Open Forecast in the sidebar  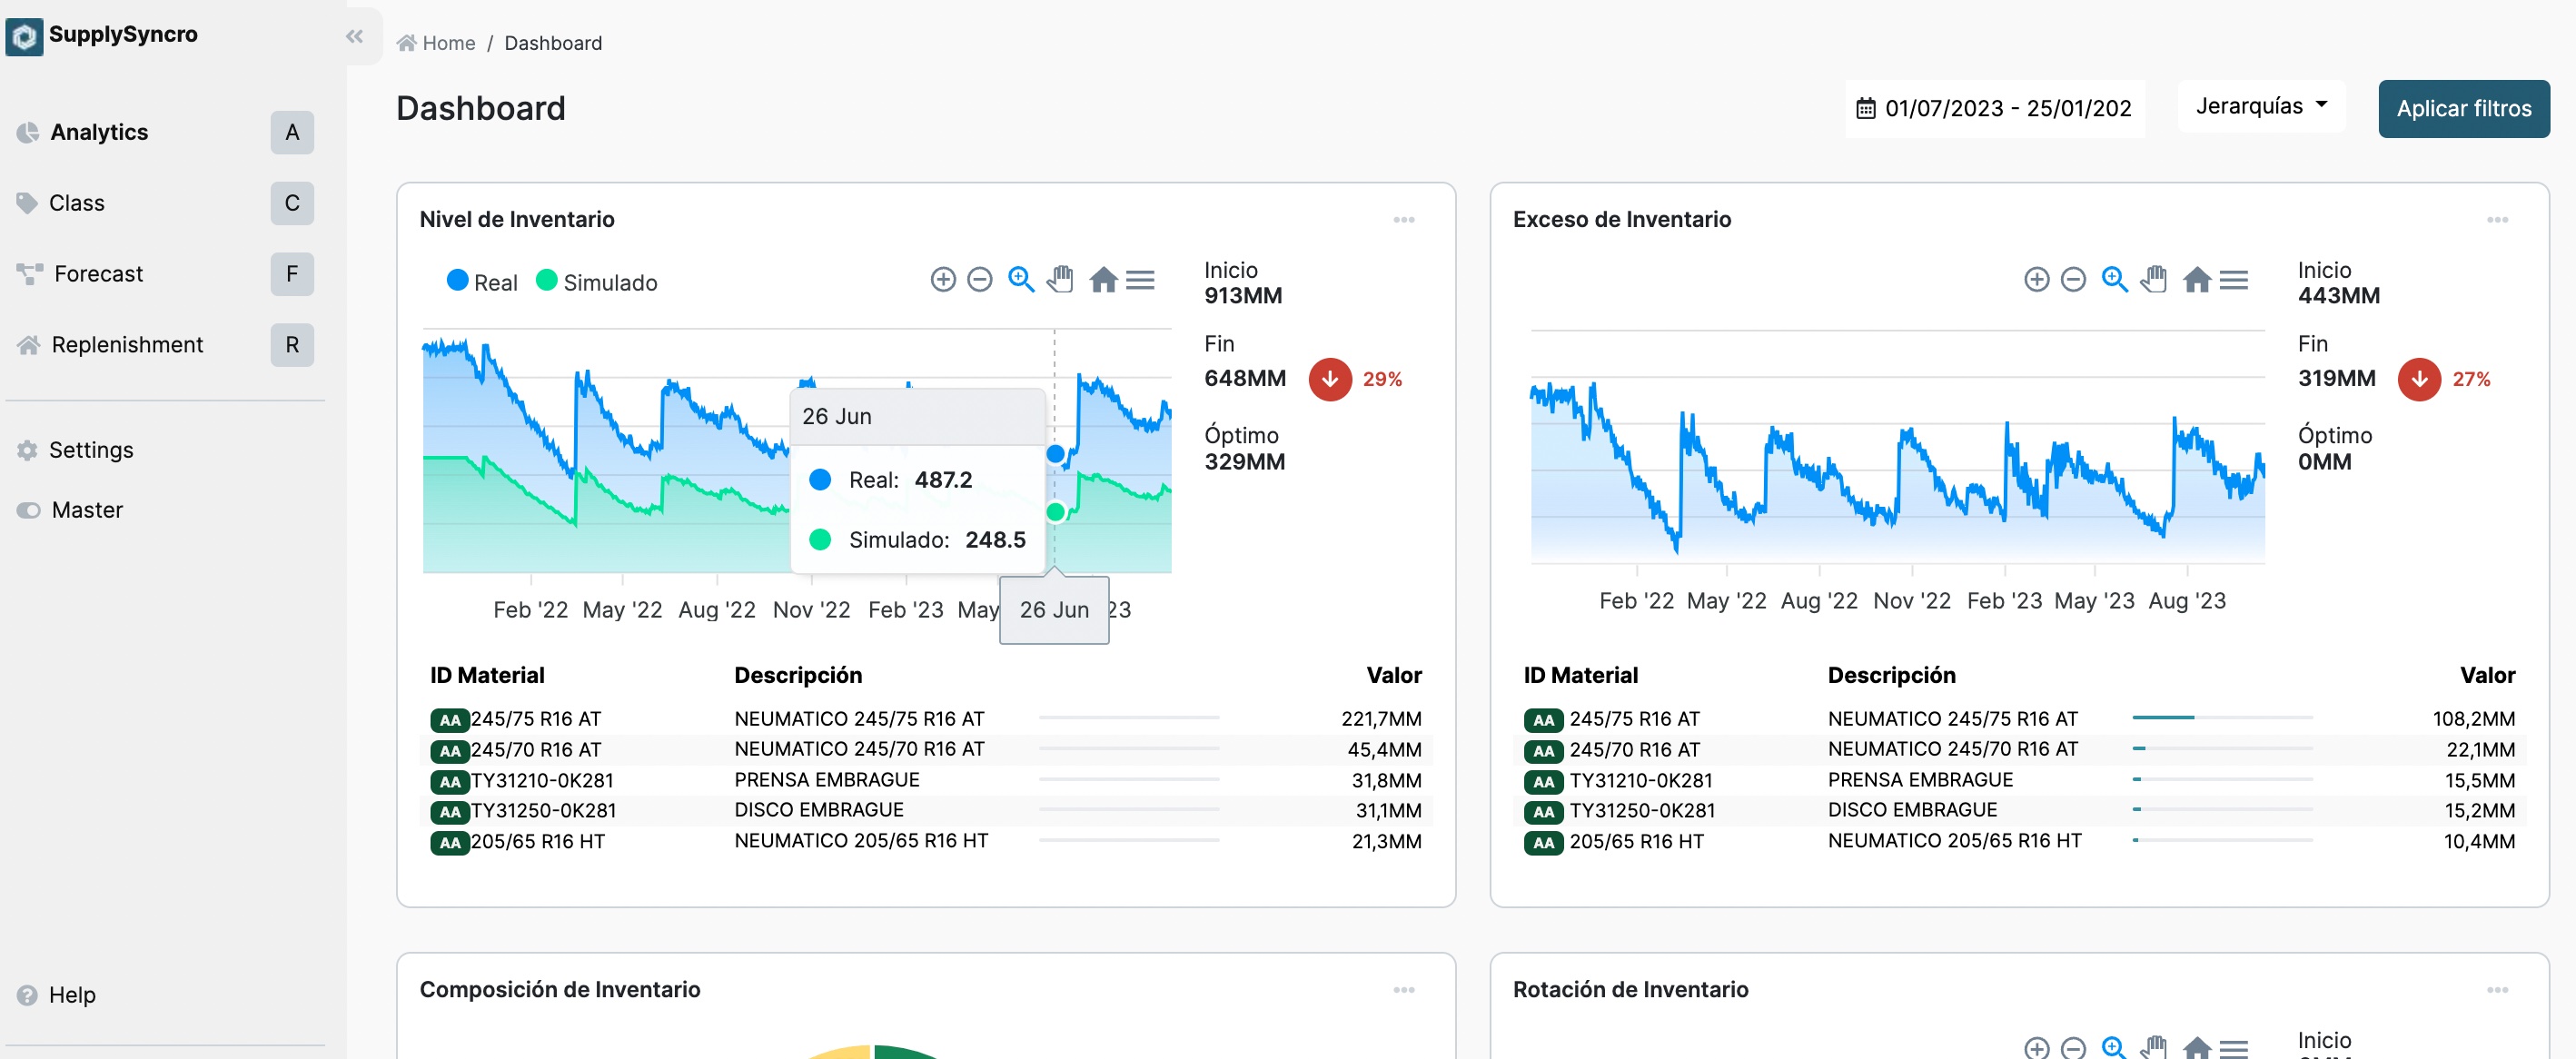click(98, 274)
